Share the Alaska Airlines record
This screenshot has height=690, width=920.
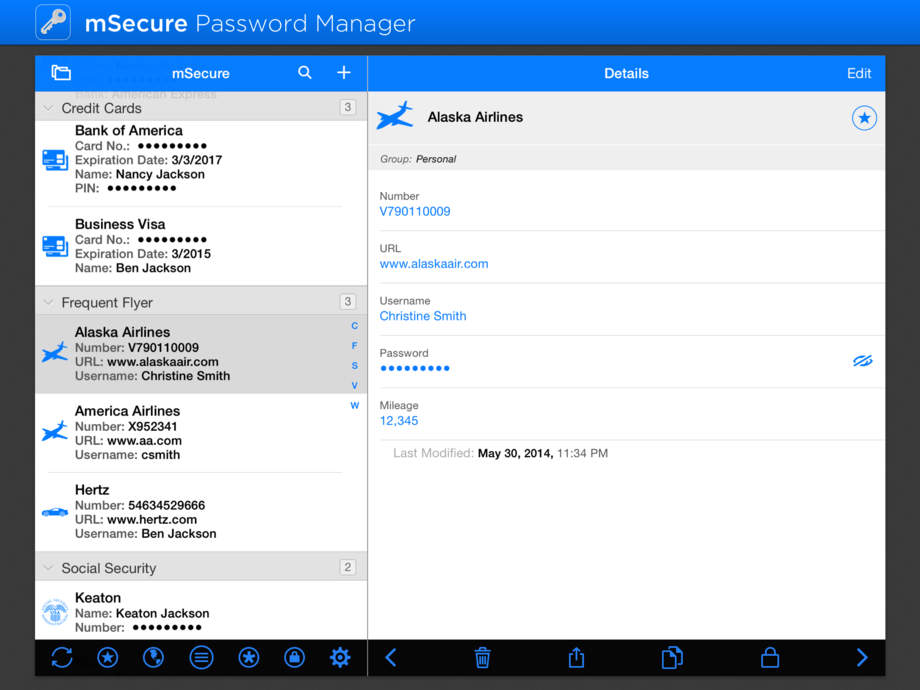tap(576, 657)
